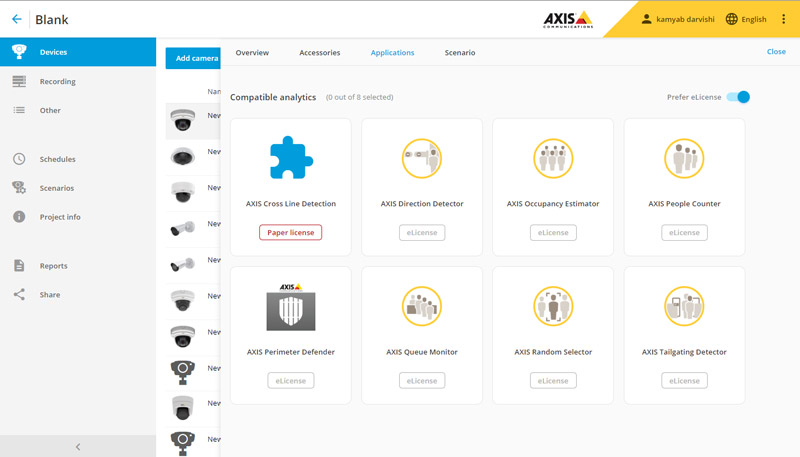
Task: Switch to the Overview tab
Action: pyautogui.click(x=252, y=52)
